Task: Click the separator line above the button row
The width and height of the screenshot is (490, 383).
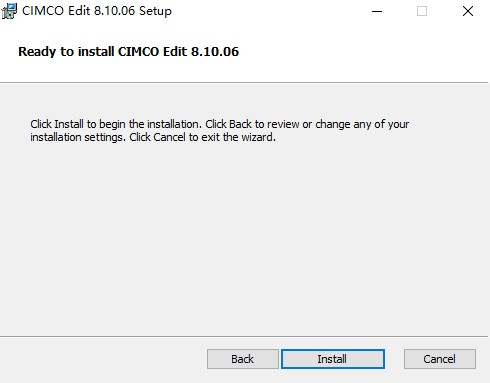Action: [x=244, y=336]
